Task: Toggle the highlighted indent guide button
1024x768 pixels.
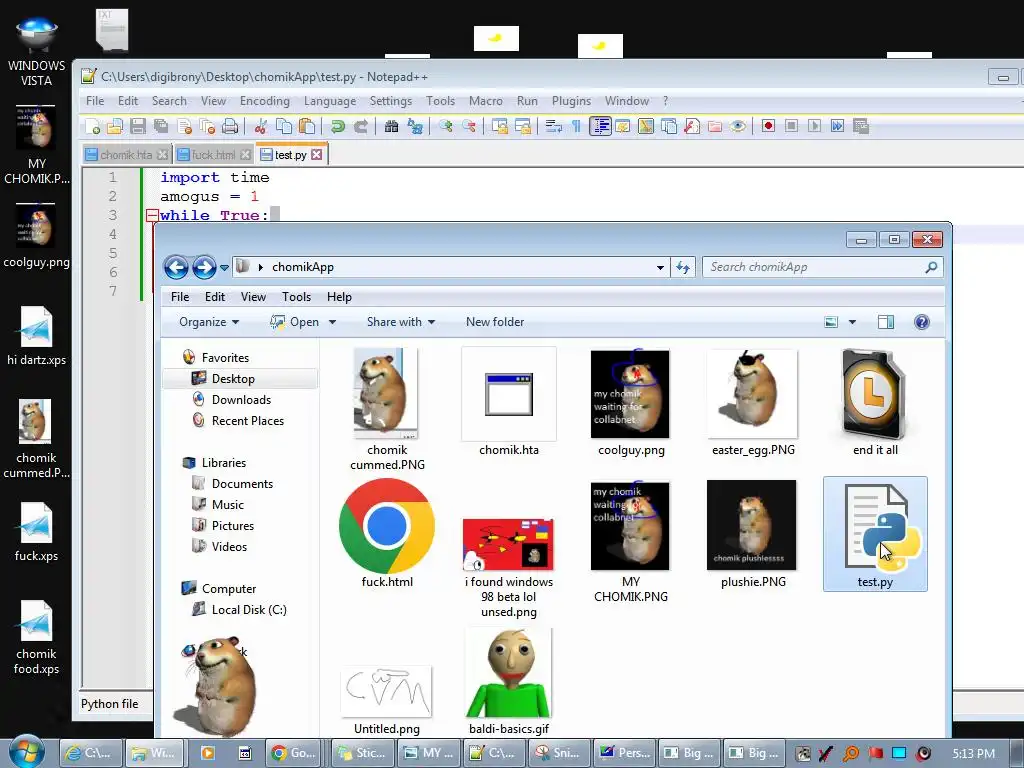Action: [600, 126]
